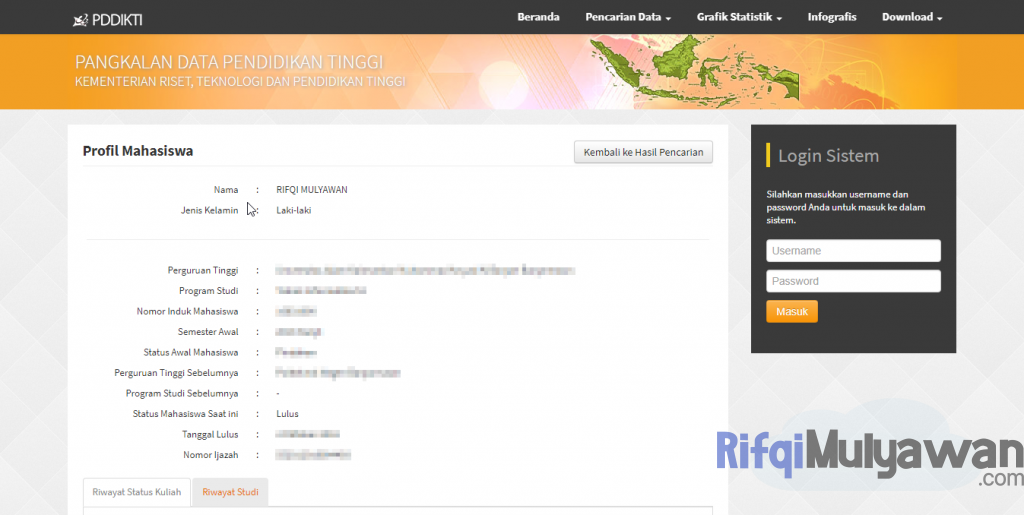Expand the Pencarian Data dropdown
1024x515 pixels.
point(628,17)
